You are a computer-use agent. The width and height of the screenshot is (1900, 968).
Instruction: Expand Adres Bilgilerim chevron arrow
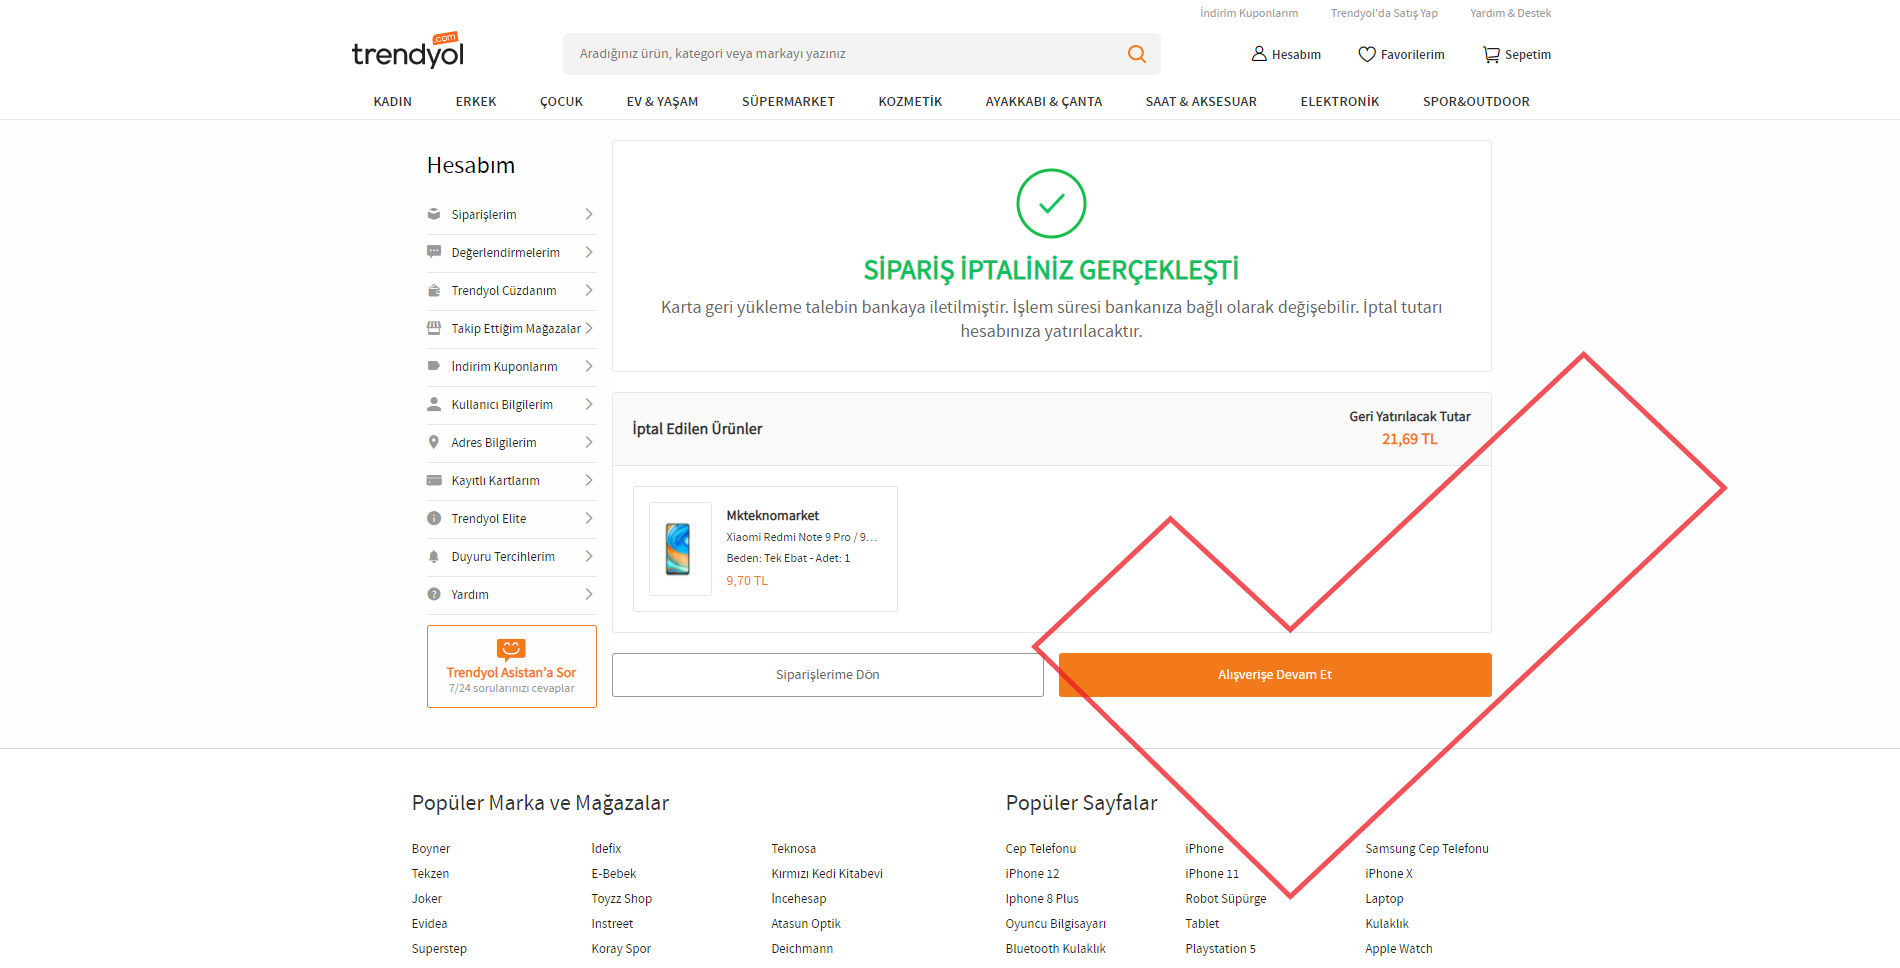(x=589, y=443)
